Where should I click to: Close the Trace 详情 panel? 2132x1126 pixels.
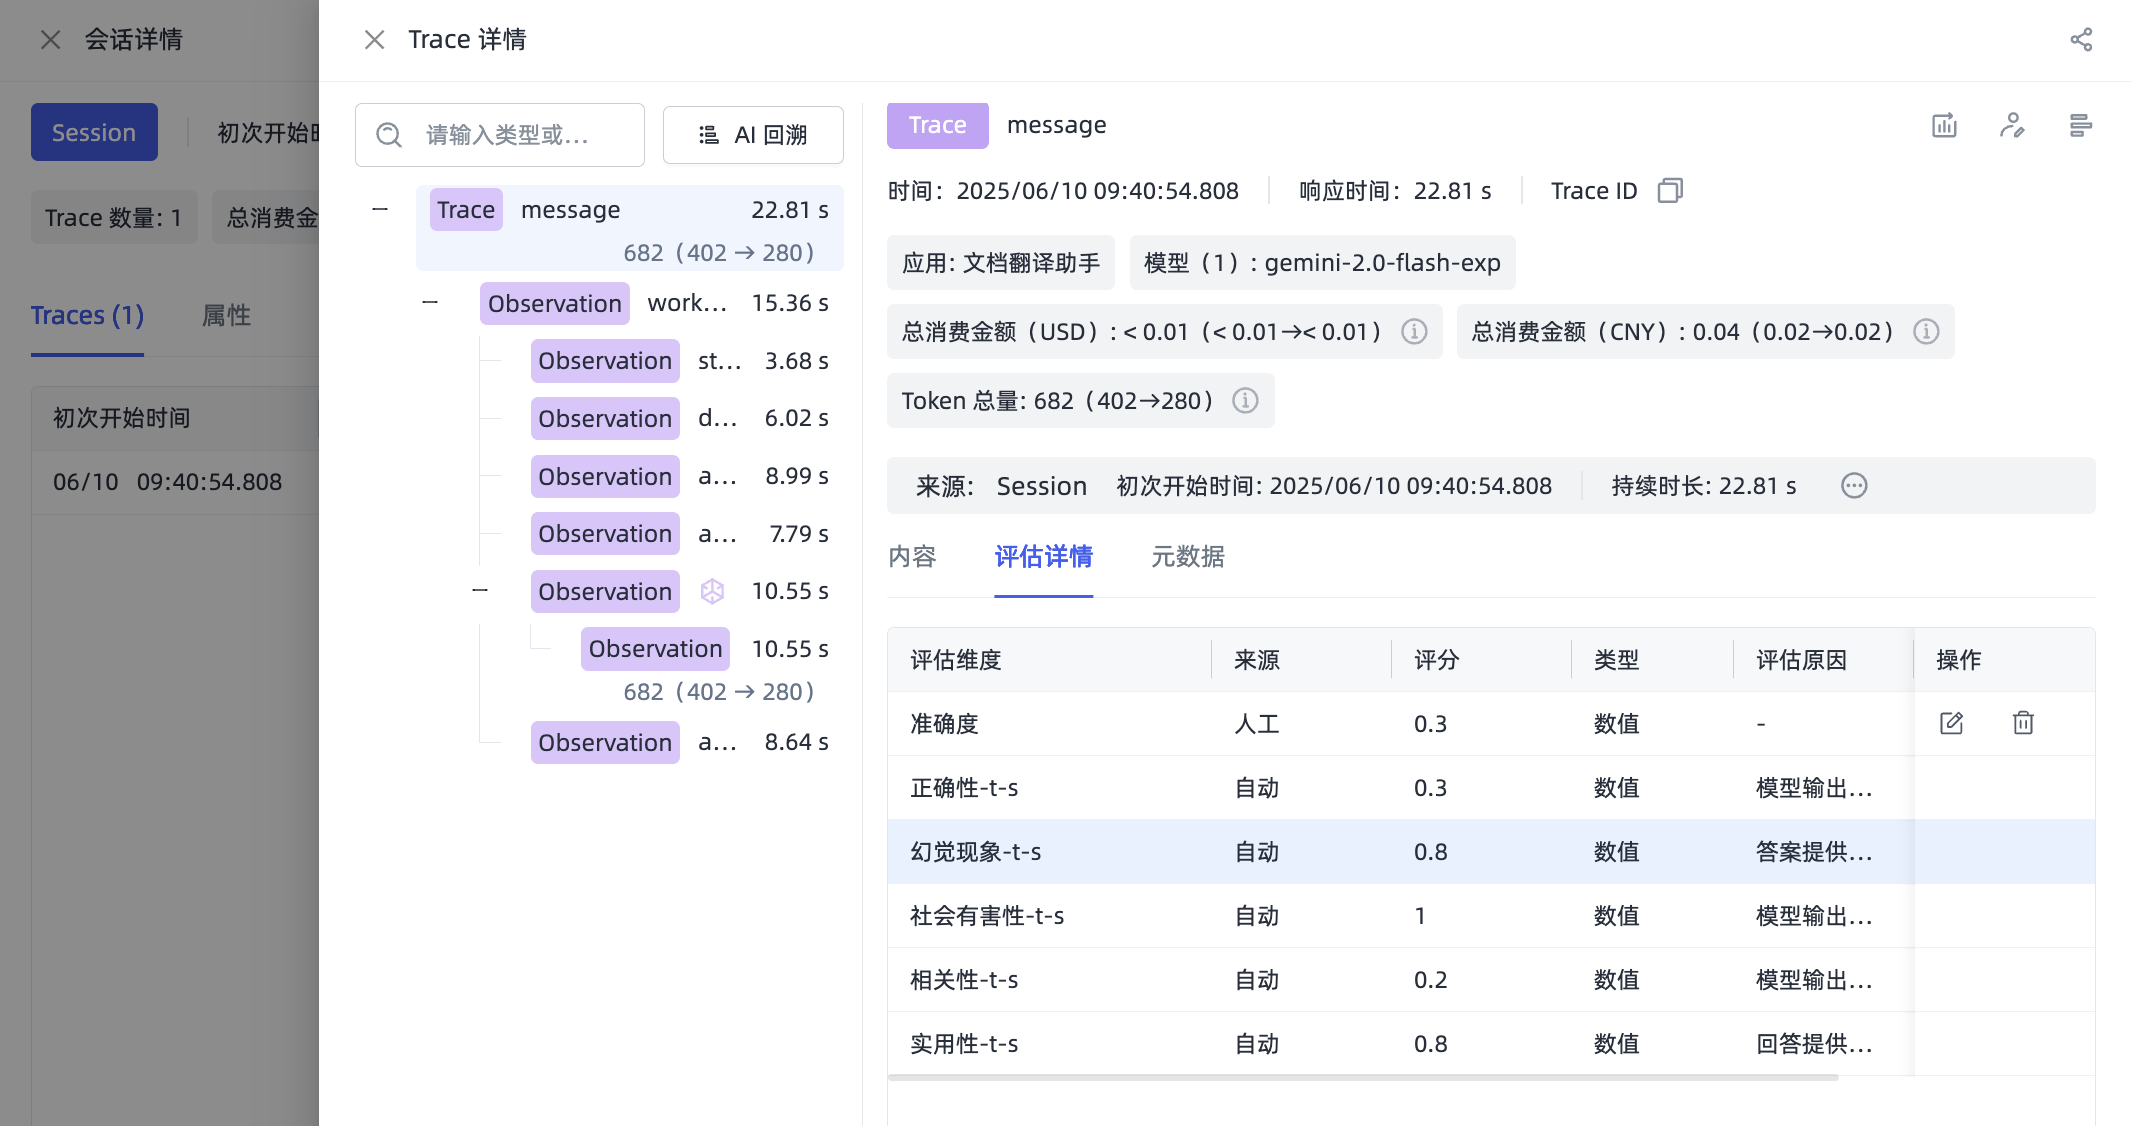[x=374, y=40]
